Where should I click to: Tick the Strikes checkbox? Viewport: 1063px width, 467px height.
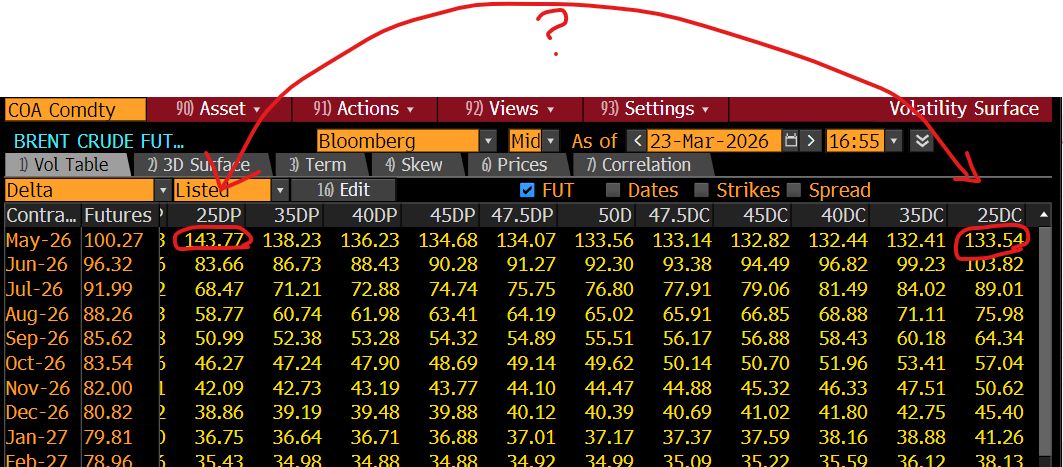[702, 190]
